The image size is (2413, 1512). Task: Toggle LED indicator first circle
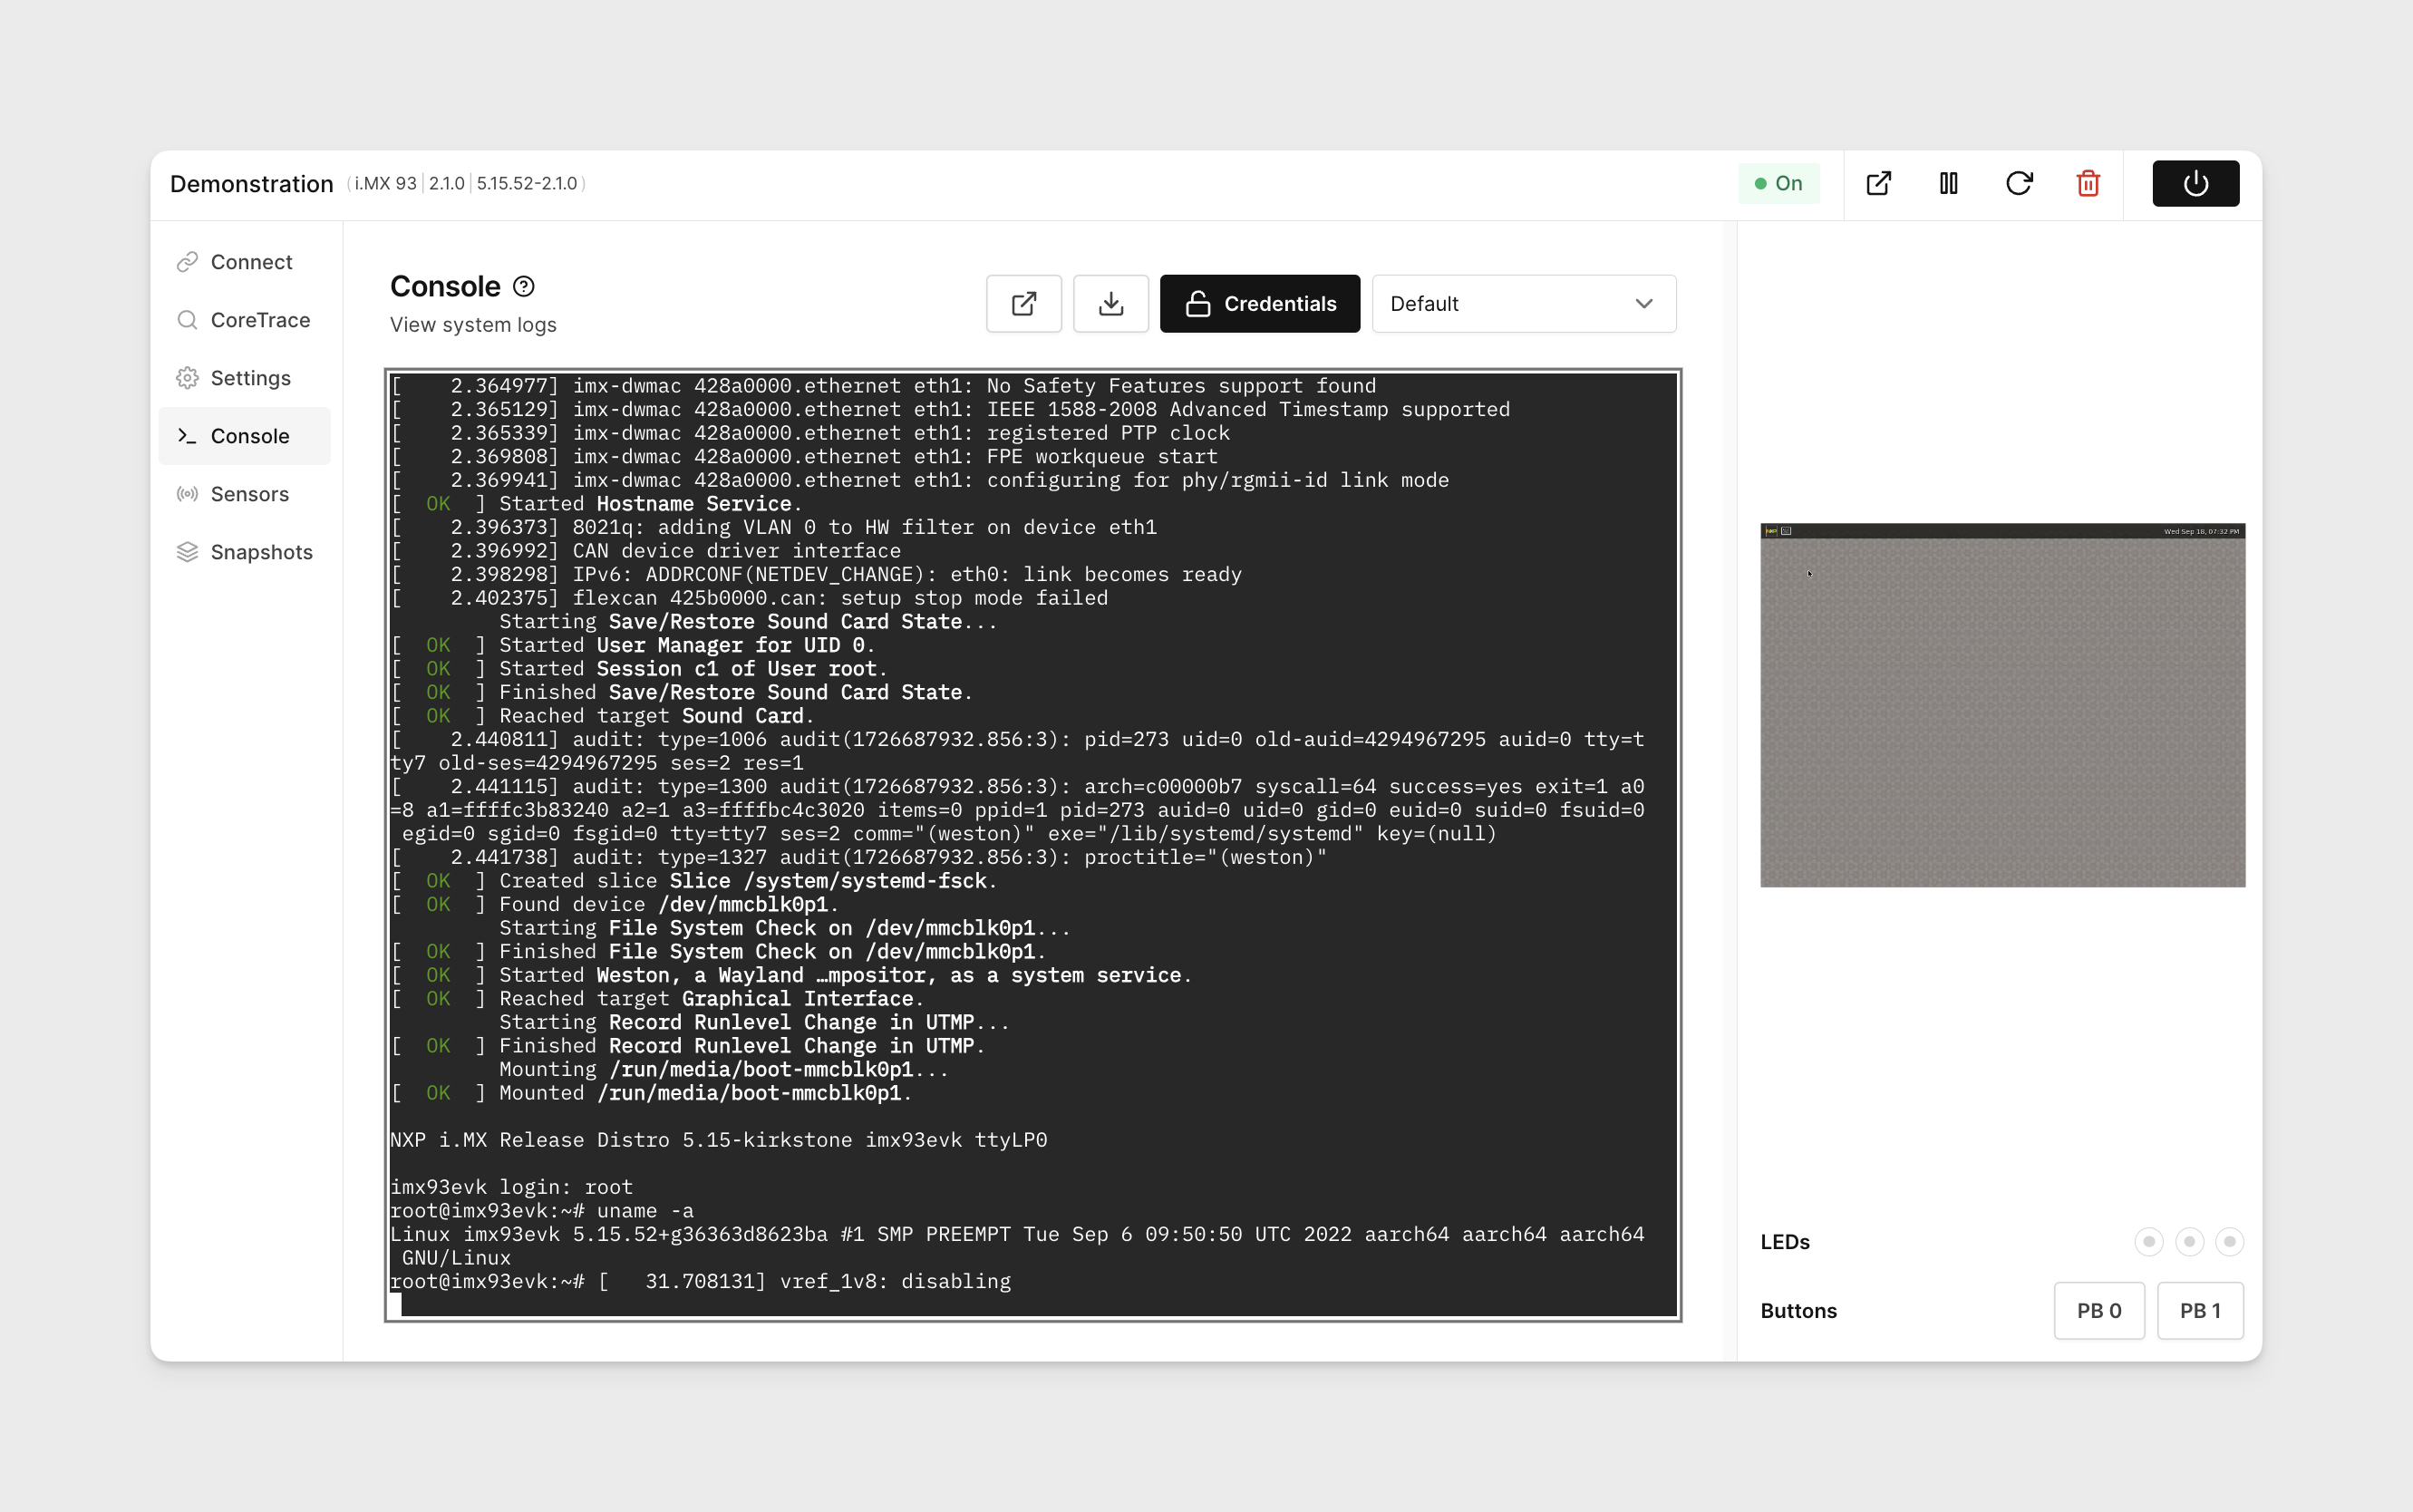click(x=2147, y=1240)
